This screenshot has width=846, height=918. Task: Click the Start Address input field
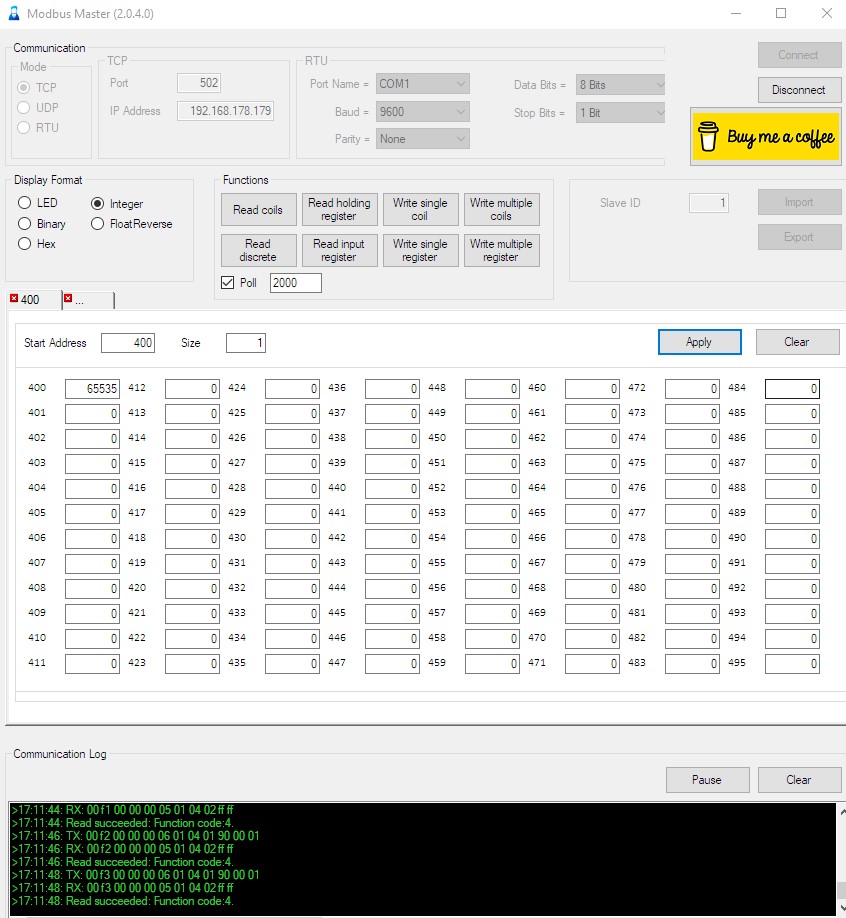click(x=128, y=343)
